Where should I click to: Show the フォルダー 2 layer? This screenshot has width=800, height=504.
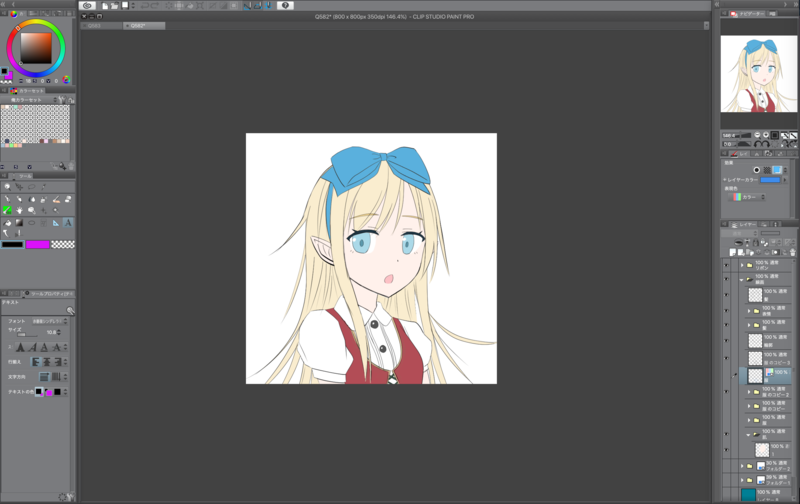pos(726,466)
